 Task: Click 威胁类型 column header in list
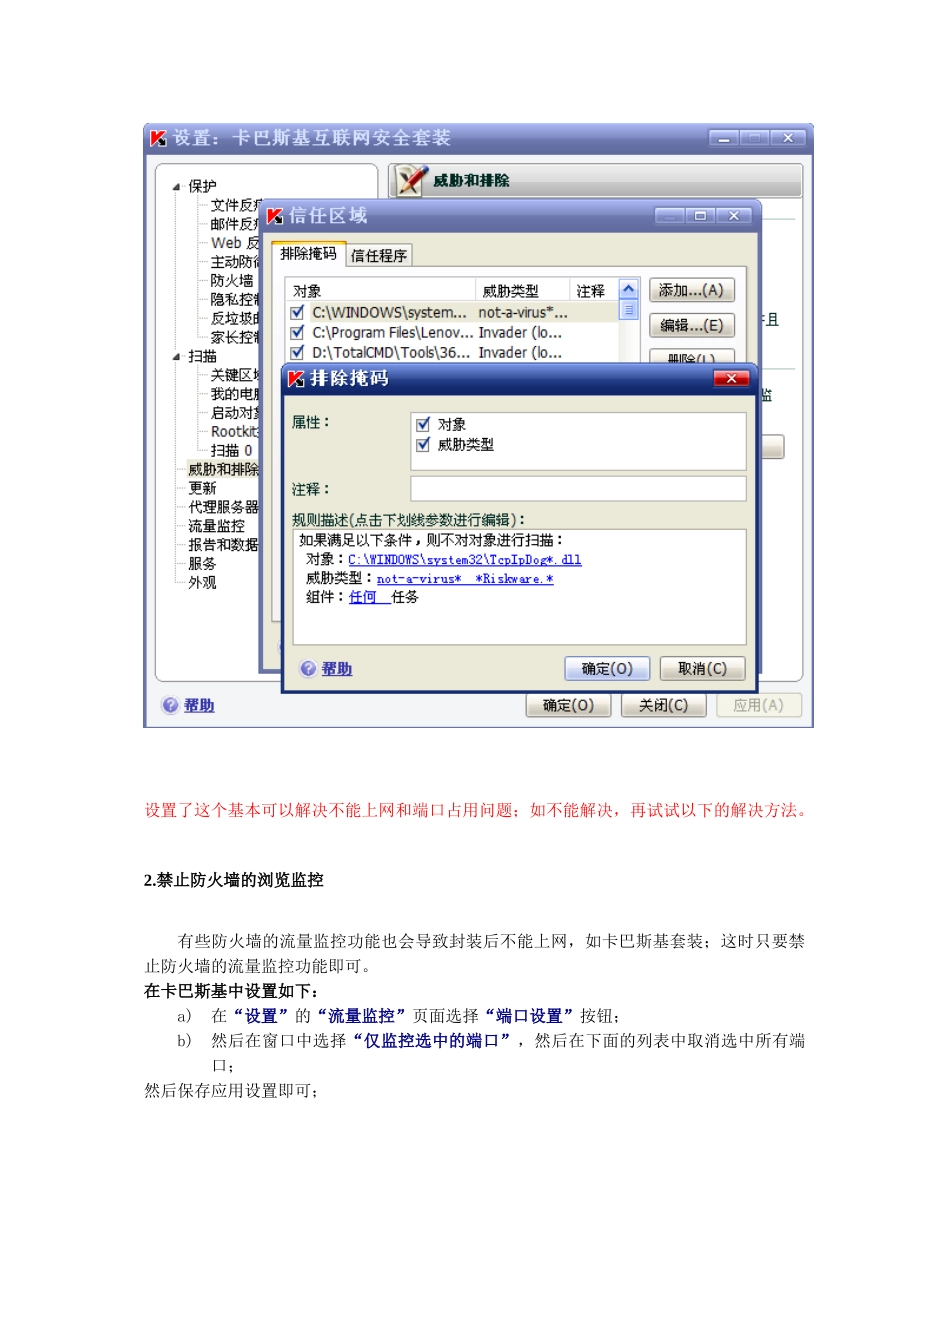pyautogui.click(x=522, y=291)
